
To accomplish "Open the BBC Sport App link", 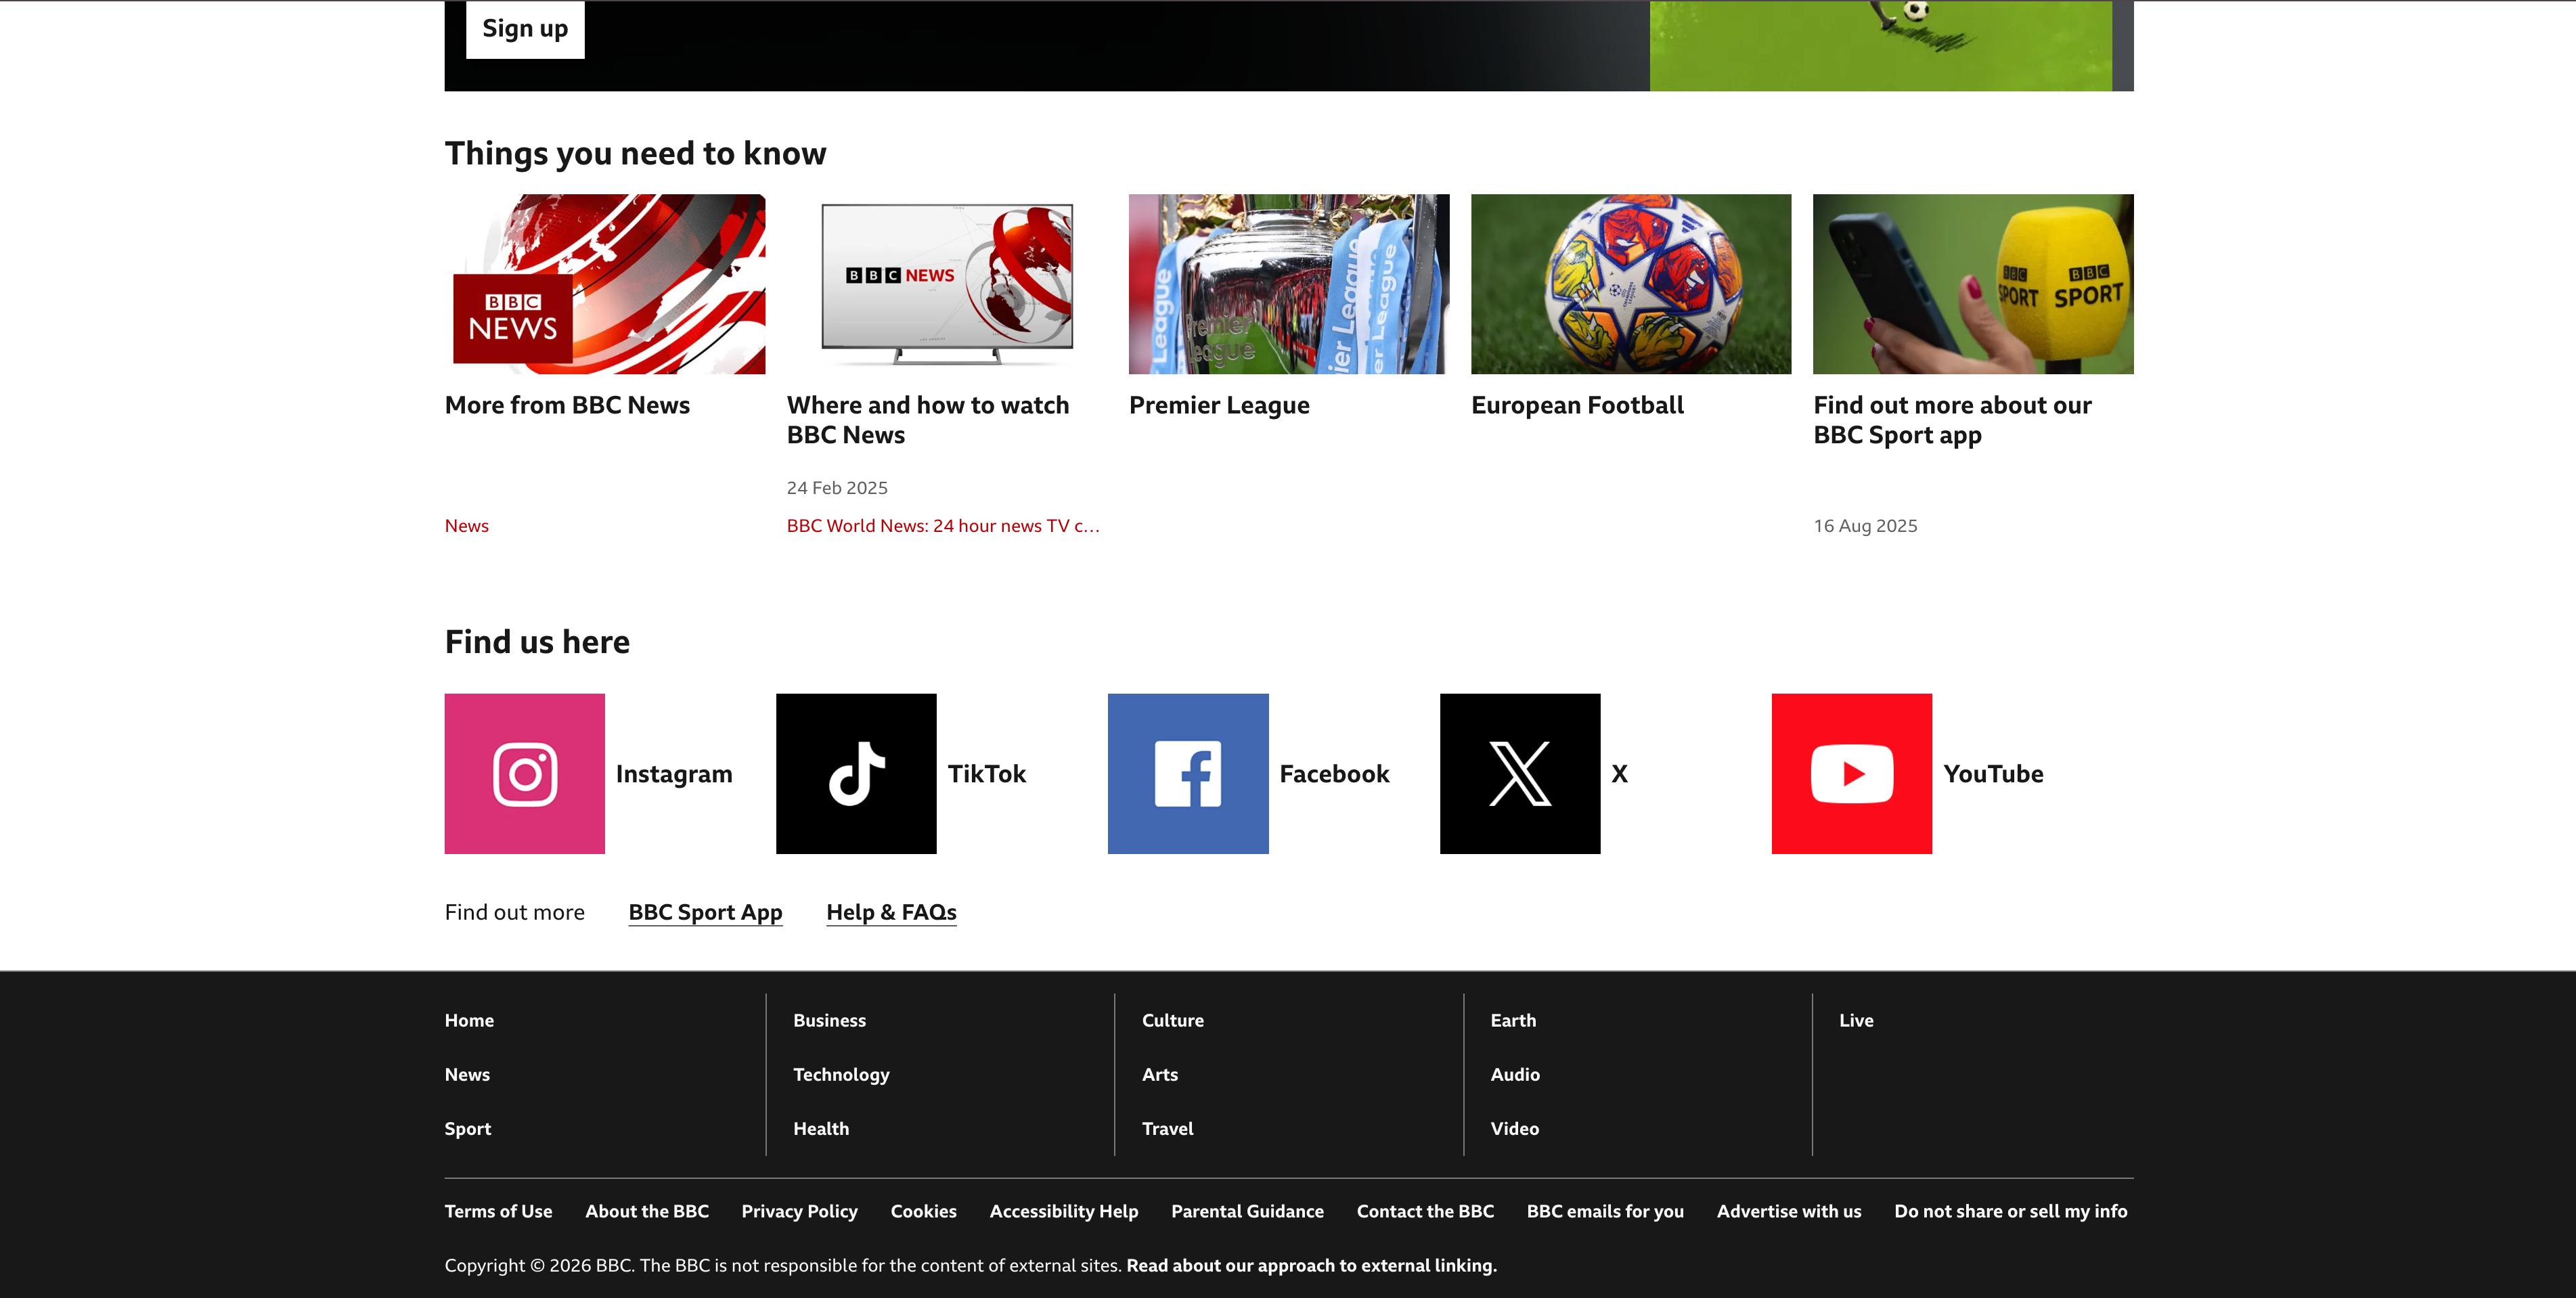I will point(705,912).
